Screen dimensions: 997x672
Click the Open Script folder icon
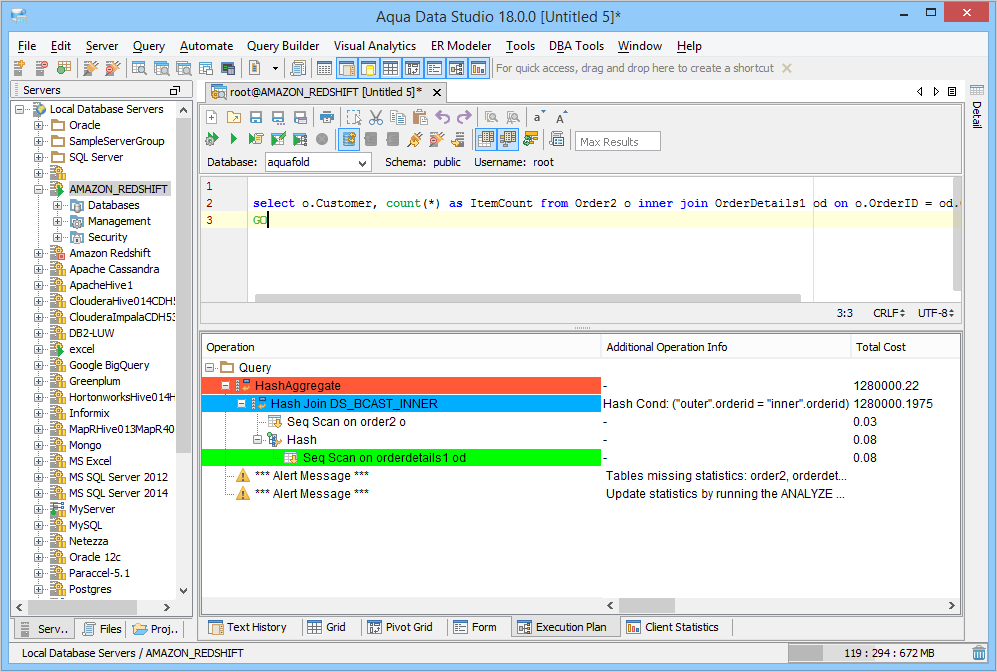234,117
